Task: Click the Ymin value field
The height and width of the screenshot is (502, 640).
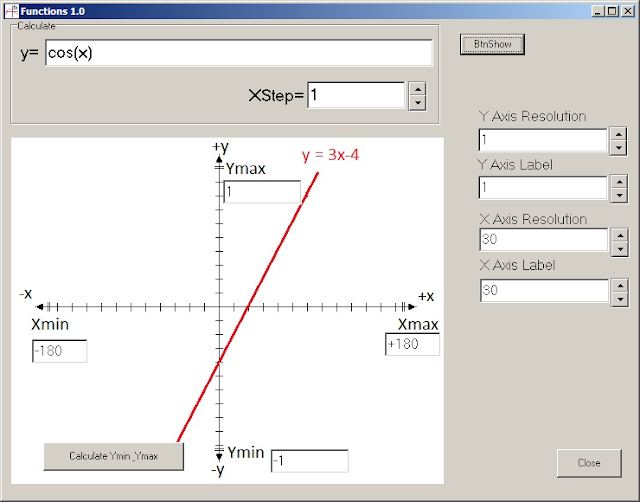Action: 310,461
